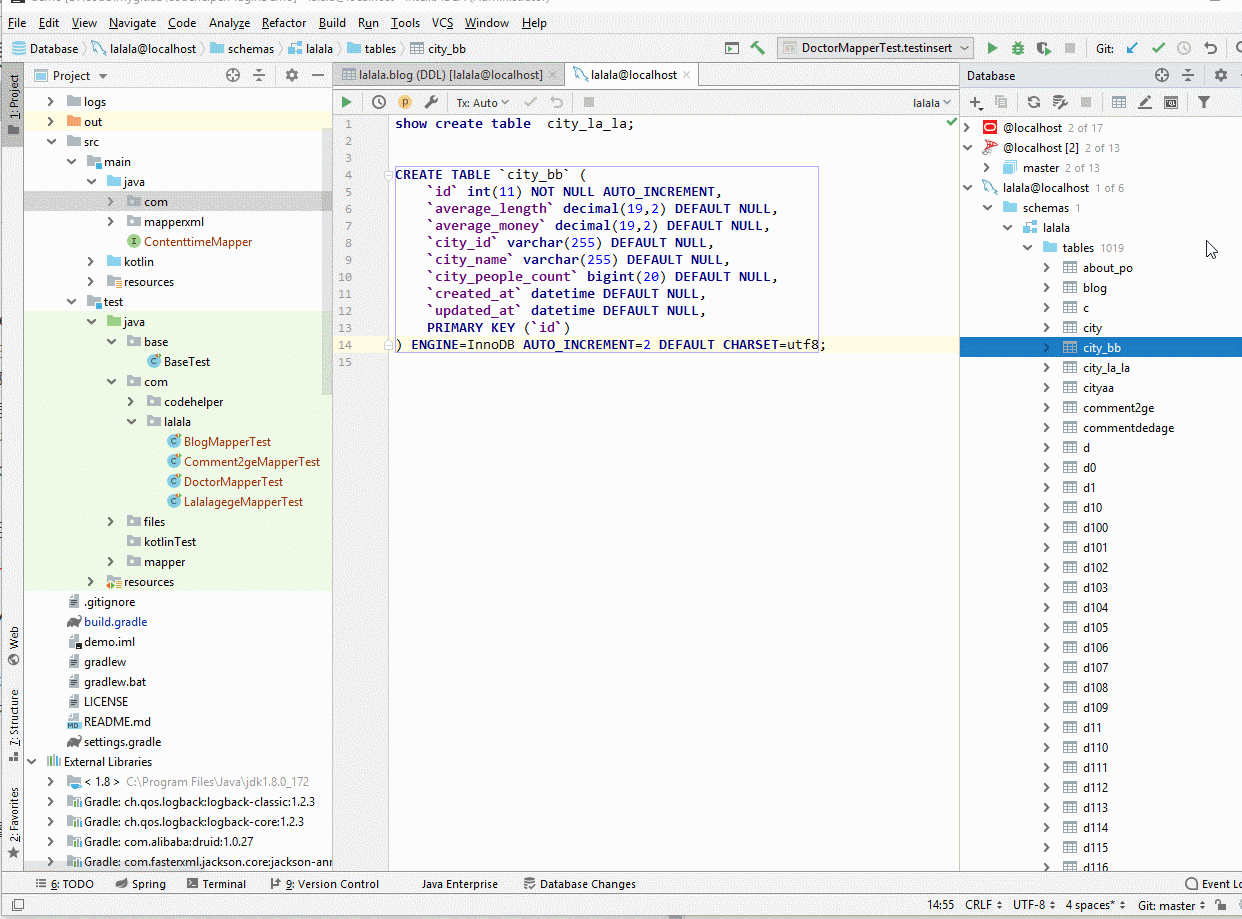This screenshot has height=919, width=1242.
Task: Open the Database panel settings gear
Action: (x=1220, y=74)
